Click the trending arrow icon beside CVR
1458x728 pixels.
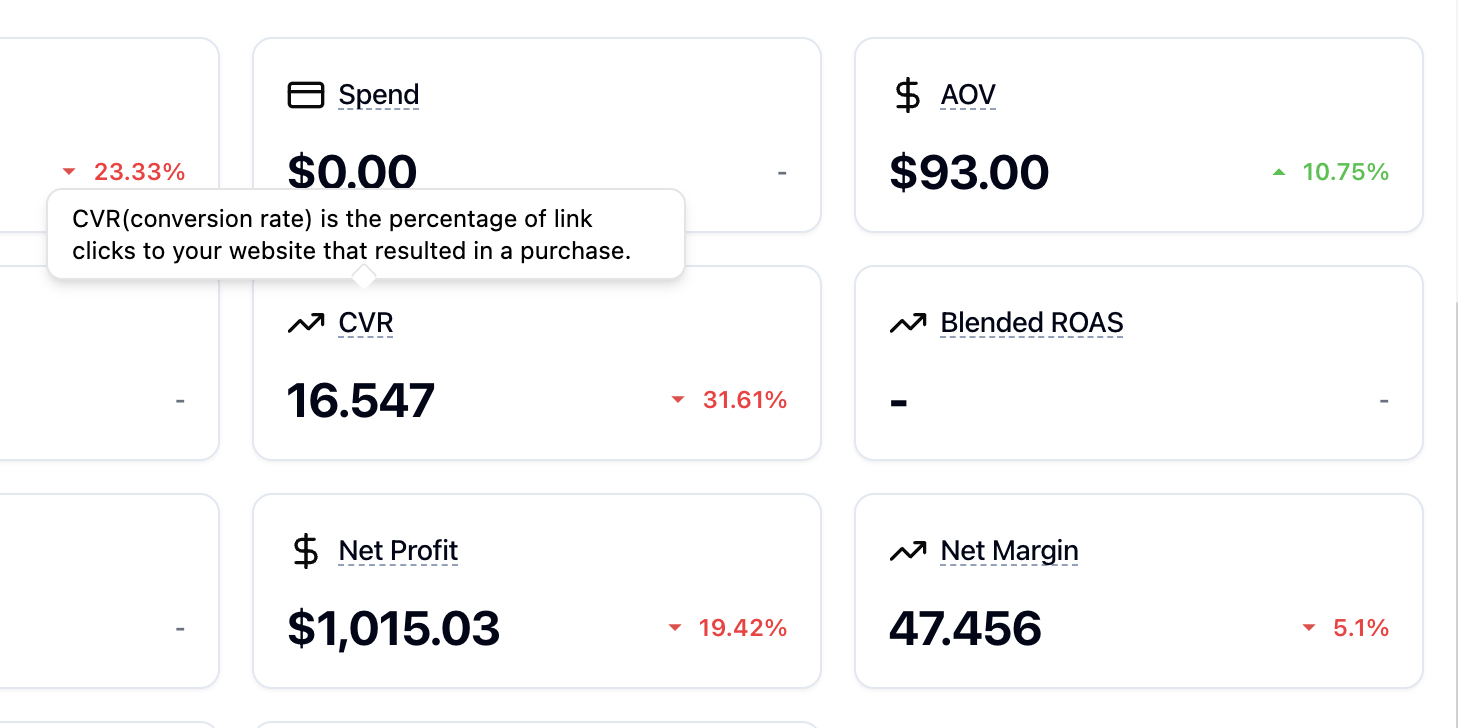(x=306, y=323)
